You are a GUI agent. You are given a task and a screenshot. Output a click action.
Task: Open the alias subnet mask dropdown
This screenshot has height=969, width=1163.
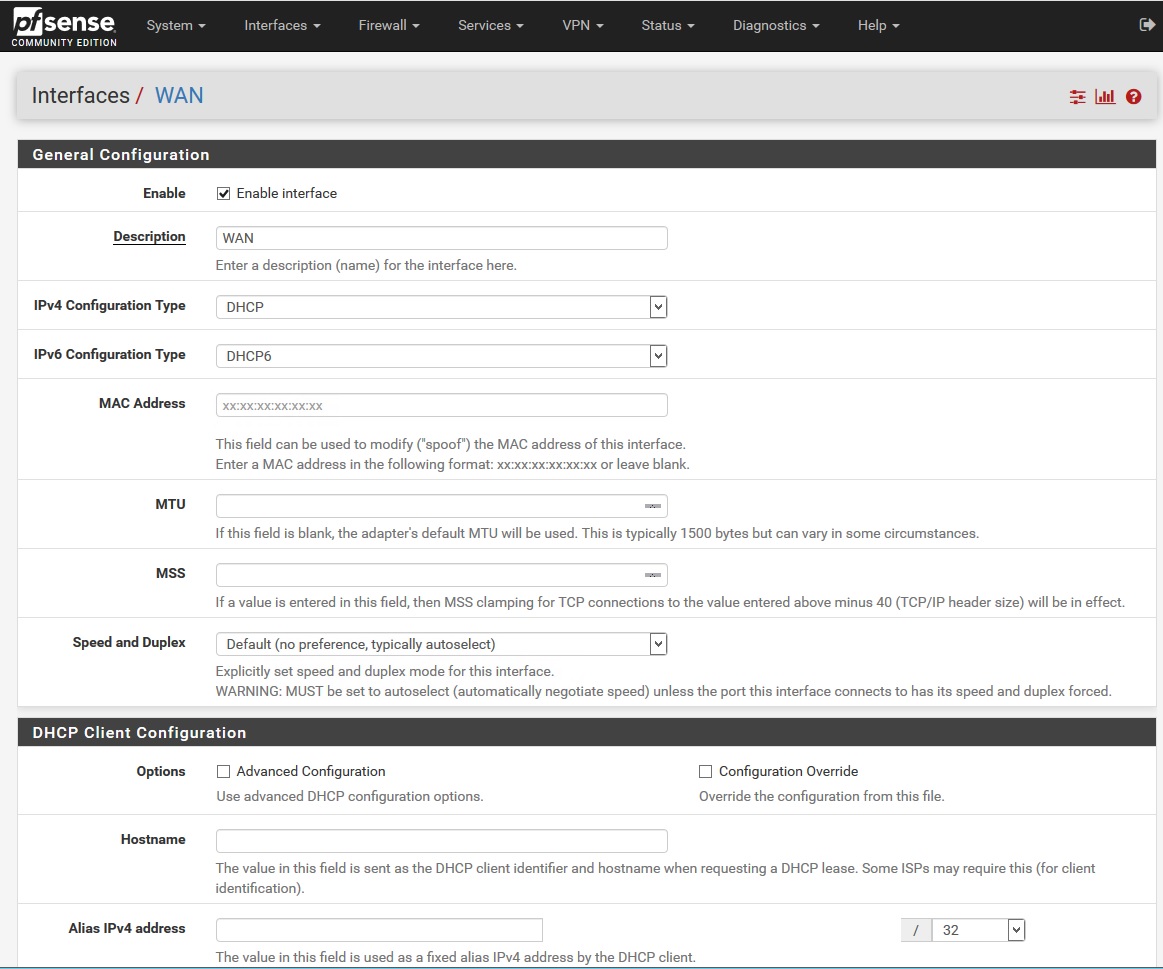[x=978, y=930]
